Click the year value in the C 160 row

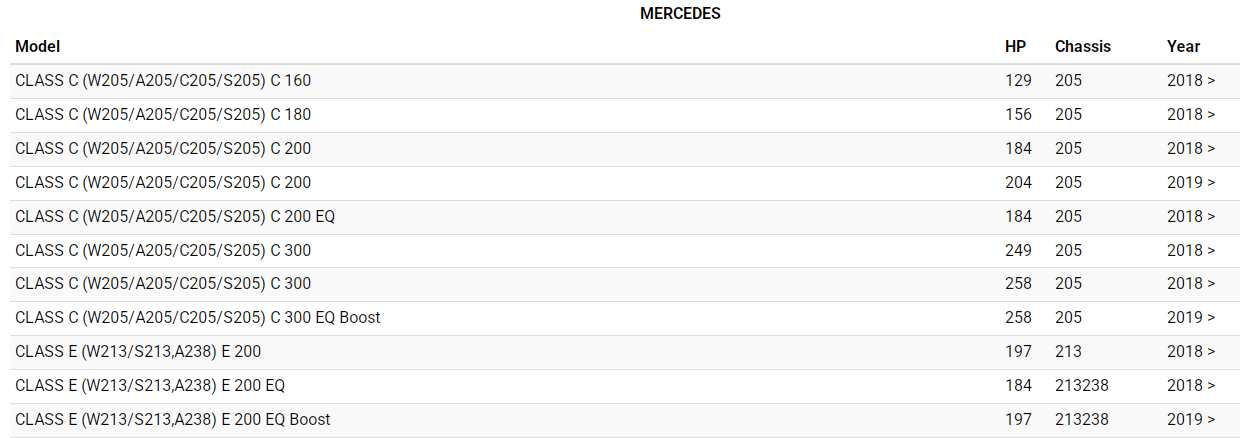1191,80
